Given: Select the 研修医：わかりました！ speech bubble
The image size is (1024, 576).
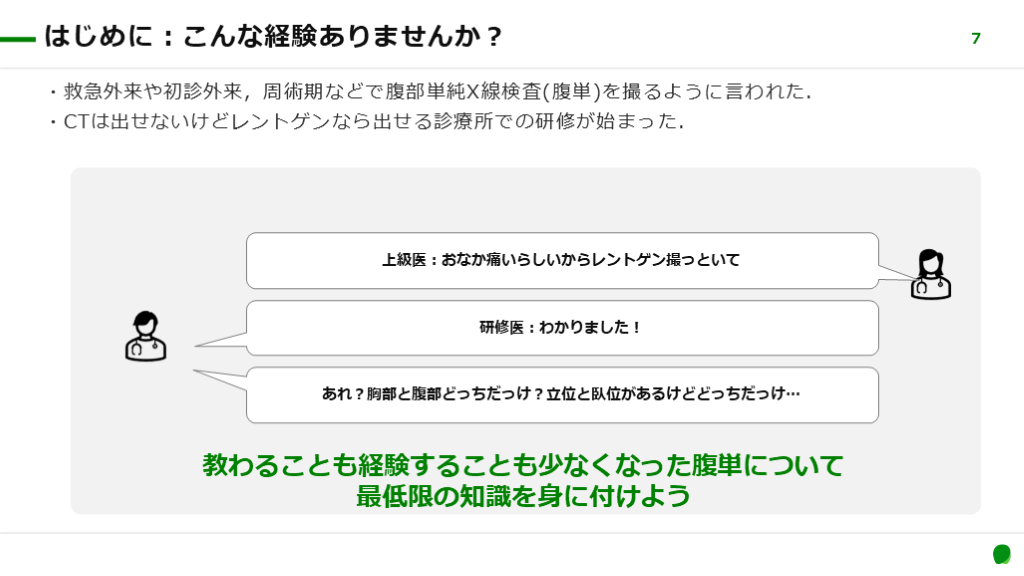Looking at the screenshot, I should tap(562, 327).
